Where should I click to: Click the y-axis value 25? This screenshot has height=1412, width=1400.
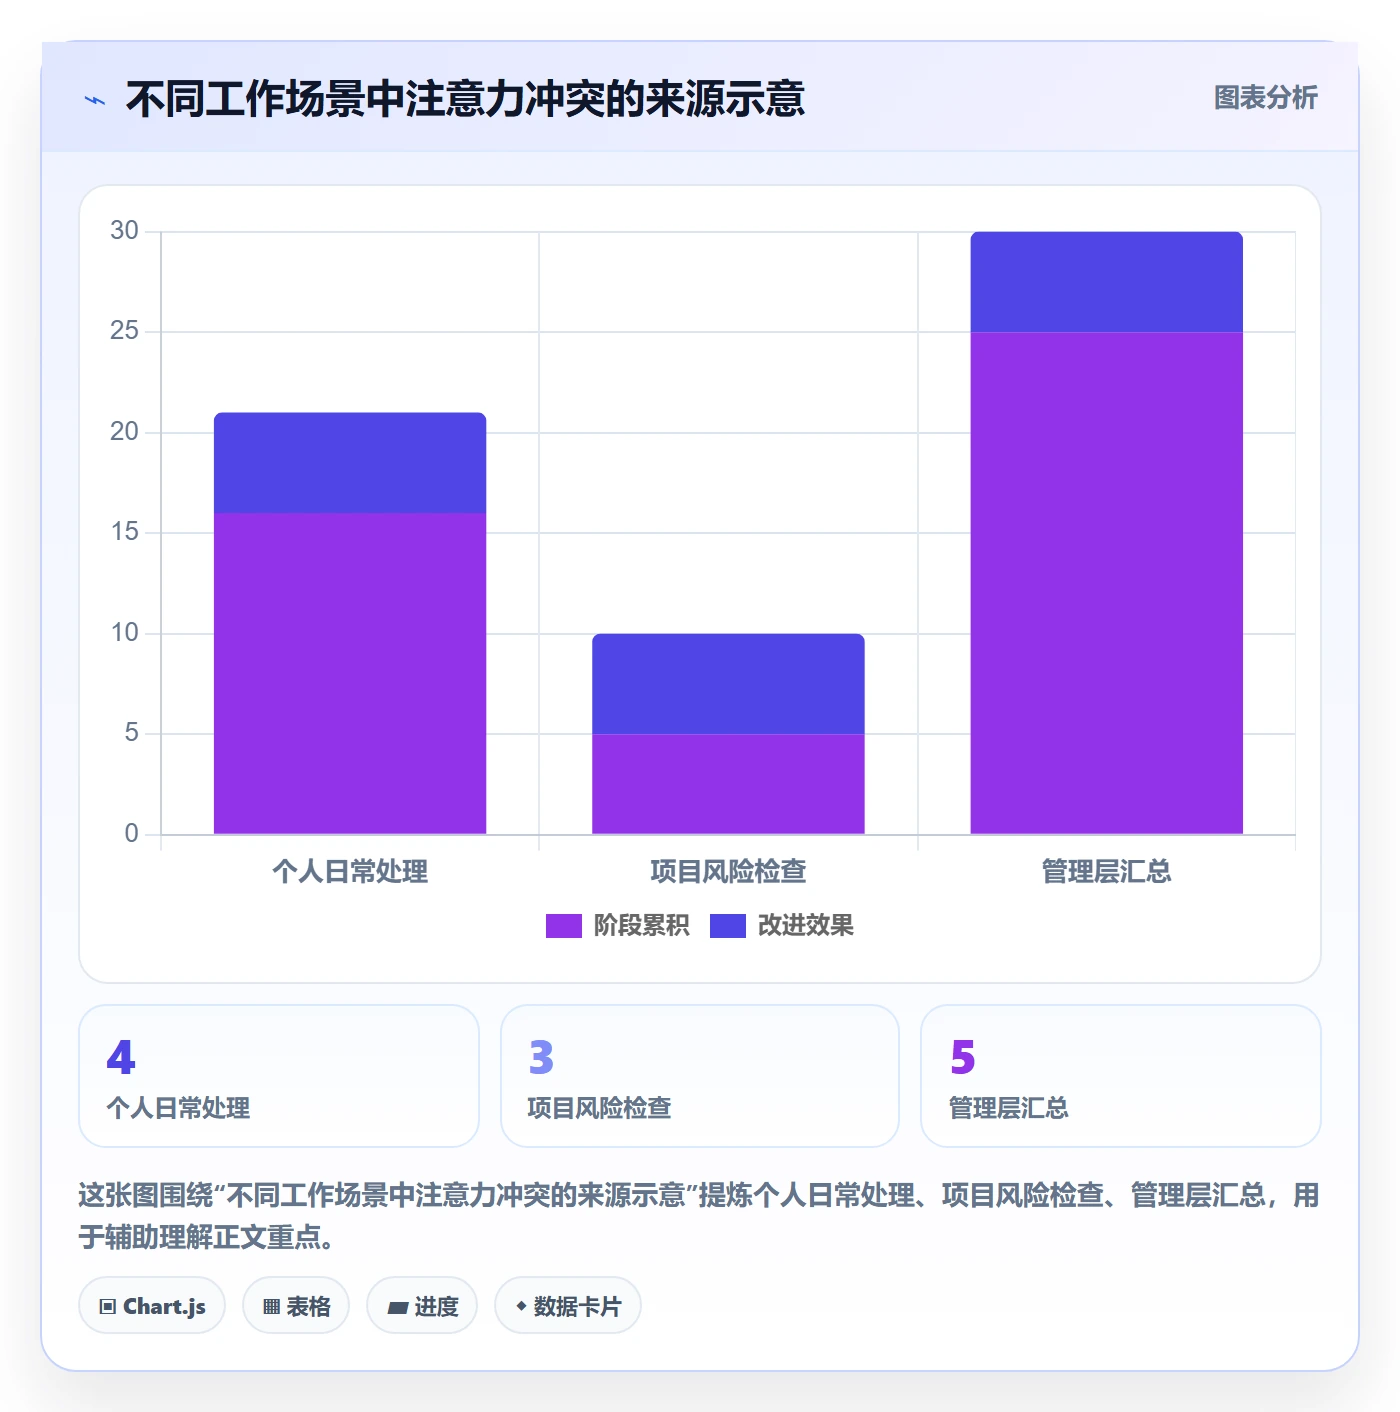click(124, 331)
